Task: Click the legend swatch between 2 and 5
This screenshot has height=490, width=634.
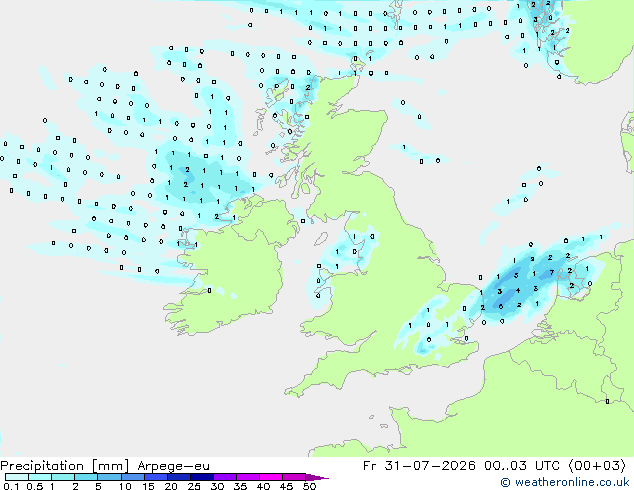Action: click(x=86, y=477)
